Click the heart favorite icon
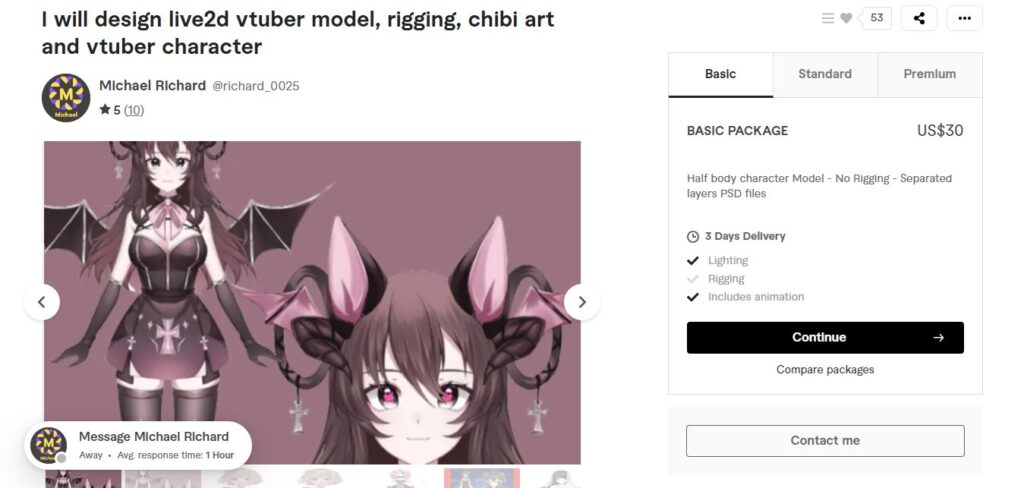The image size is (1024, 488). (846, 18)
